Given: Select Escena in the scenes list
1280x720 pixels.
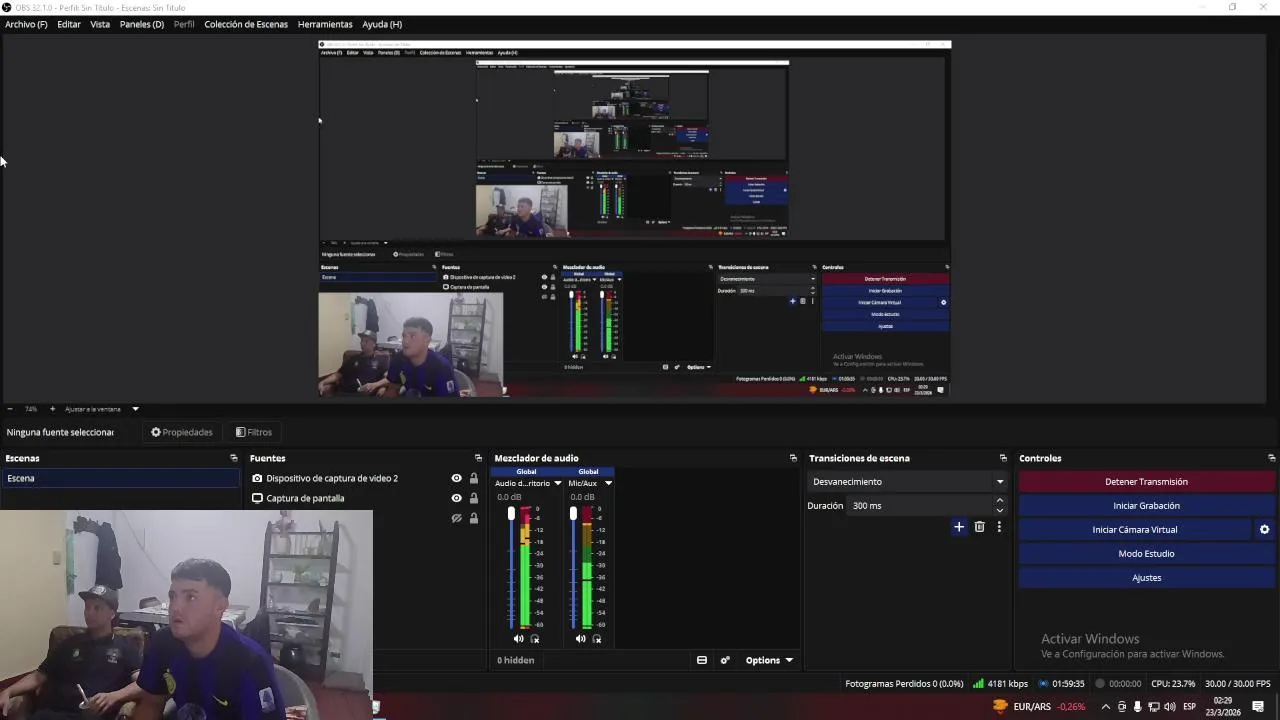Looking at the screenshot, I should (120, 478).
